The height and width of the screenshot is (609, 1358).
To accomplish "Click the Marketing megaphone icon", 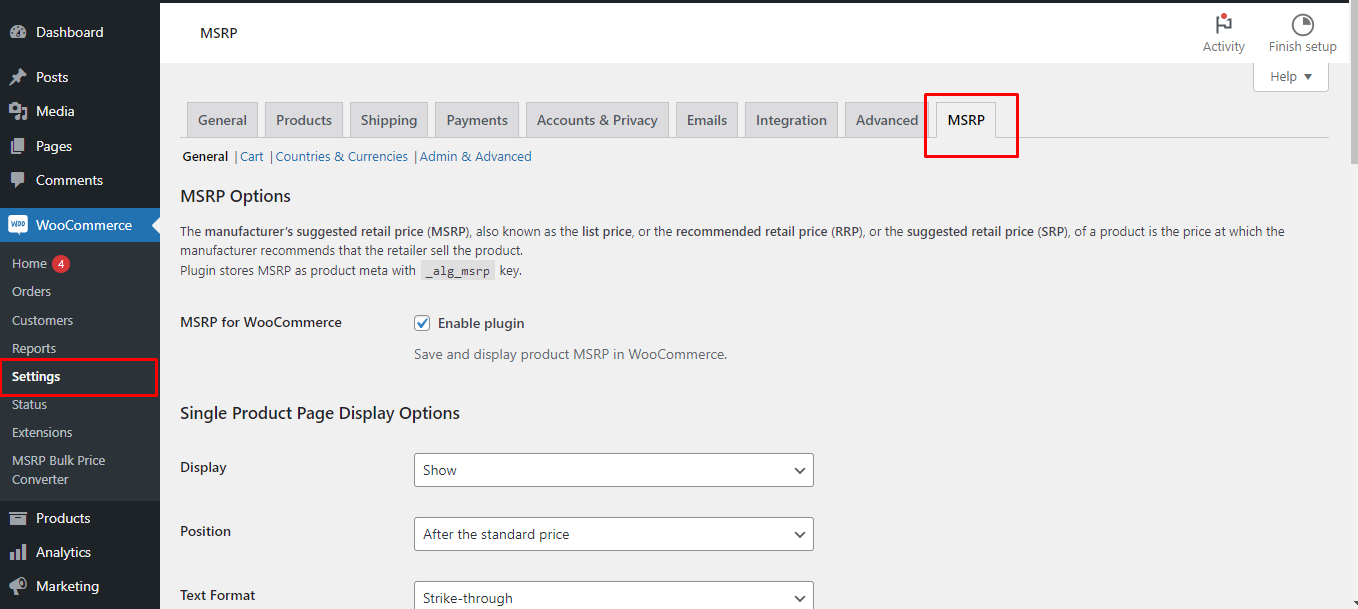I will click(x=18, y=586).
